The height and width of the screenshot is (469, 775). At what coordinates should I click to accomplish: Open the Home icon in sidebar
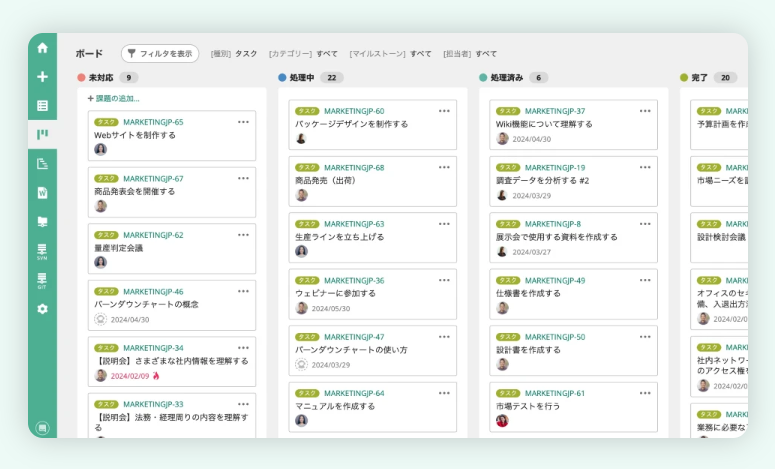pyautogui.click(x=43, y=48)
